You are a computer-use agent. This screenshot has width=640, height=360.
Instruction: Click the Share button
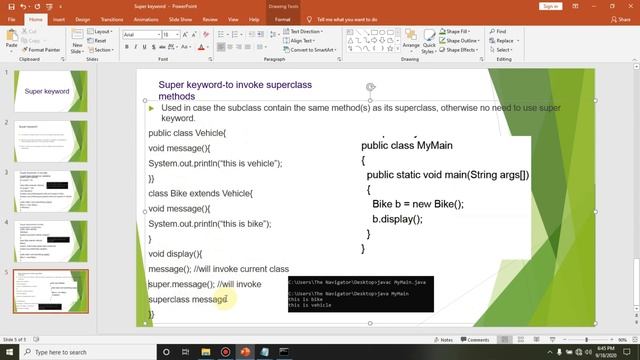(x=620, y=20)
